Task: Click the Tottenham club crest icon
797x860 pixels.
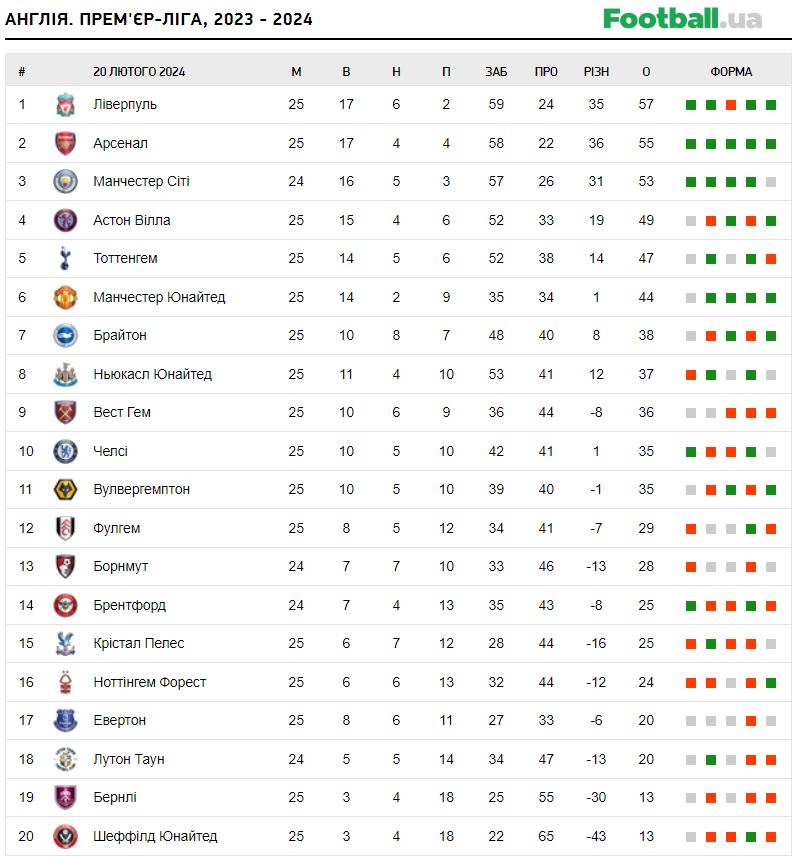Action: [x=65, y=259]
